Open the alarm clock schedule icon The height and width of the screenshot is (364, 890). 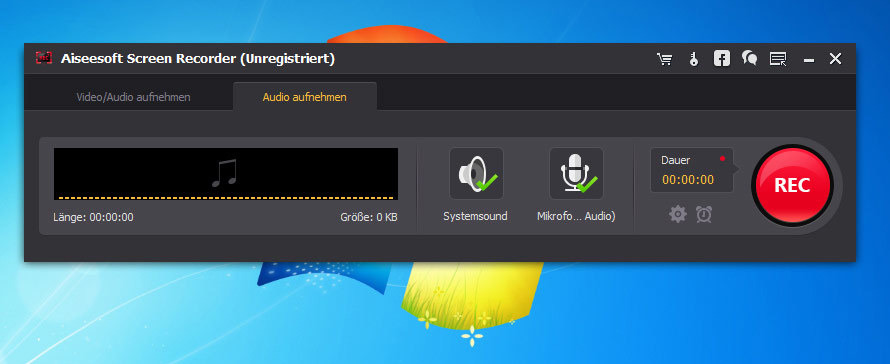(x=704, y=215)
